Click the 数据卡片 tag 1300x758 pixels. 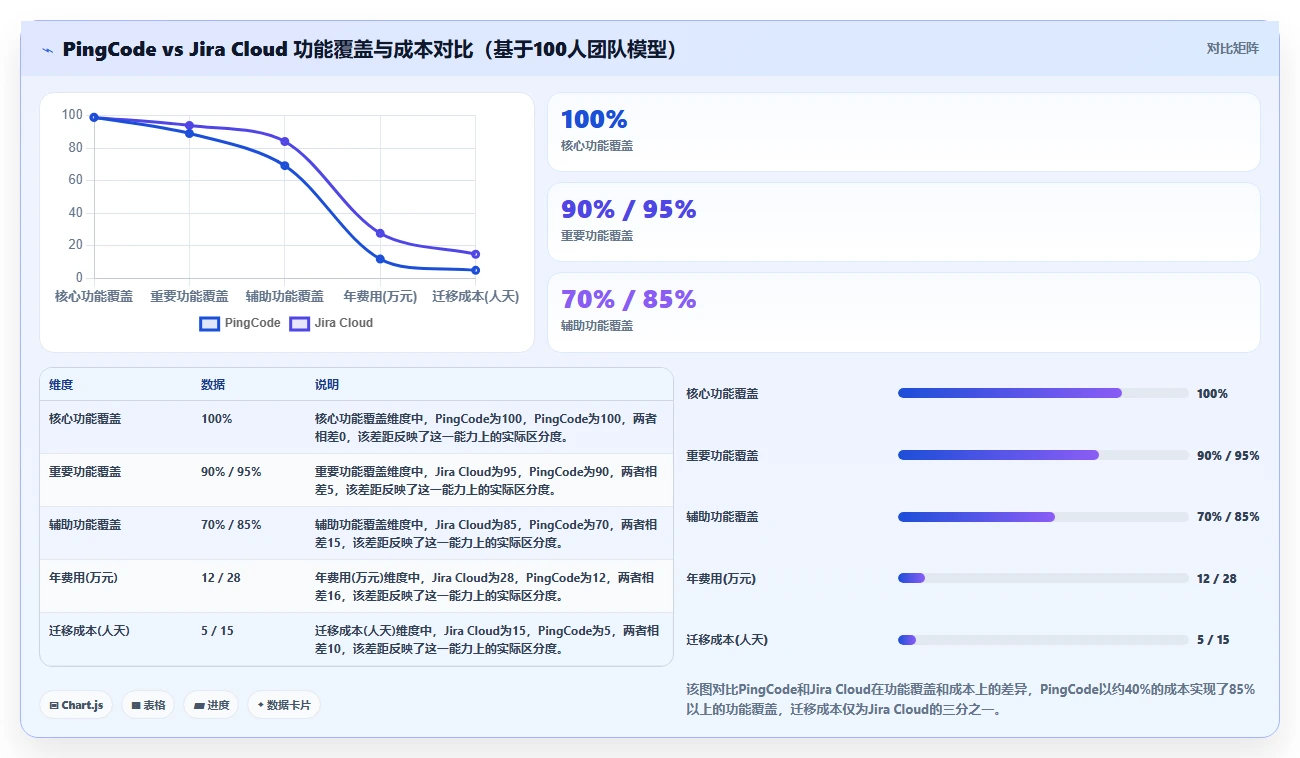[284, 705]
